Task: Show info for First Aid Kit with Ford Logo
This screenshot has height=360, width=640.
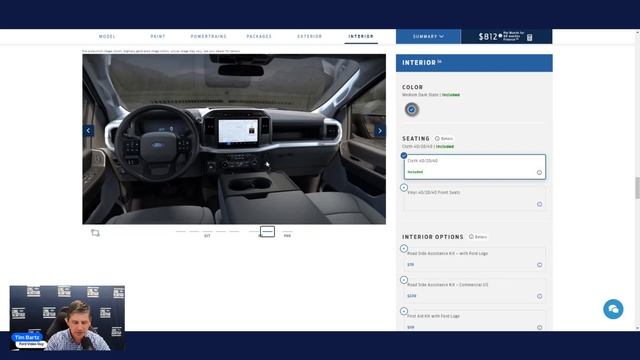Action: [x=539, y=327]
